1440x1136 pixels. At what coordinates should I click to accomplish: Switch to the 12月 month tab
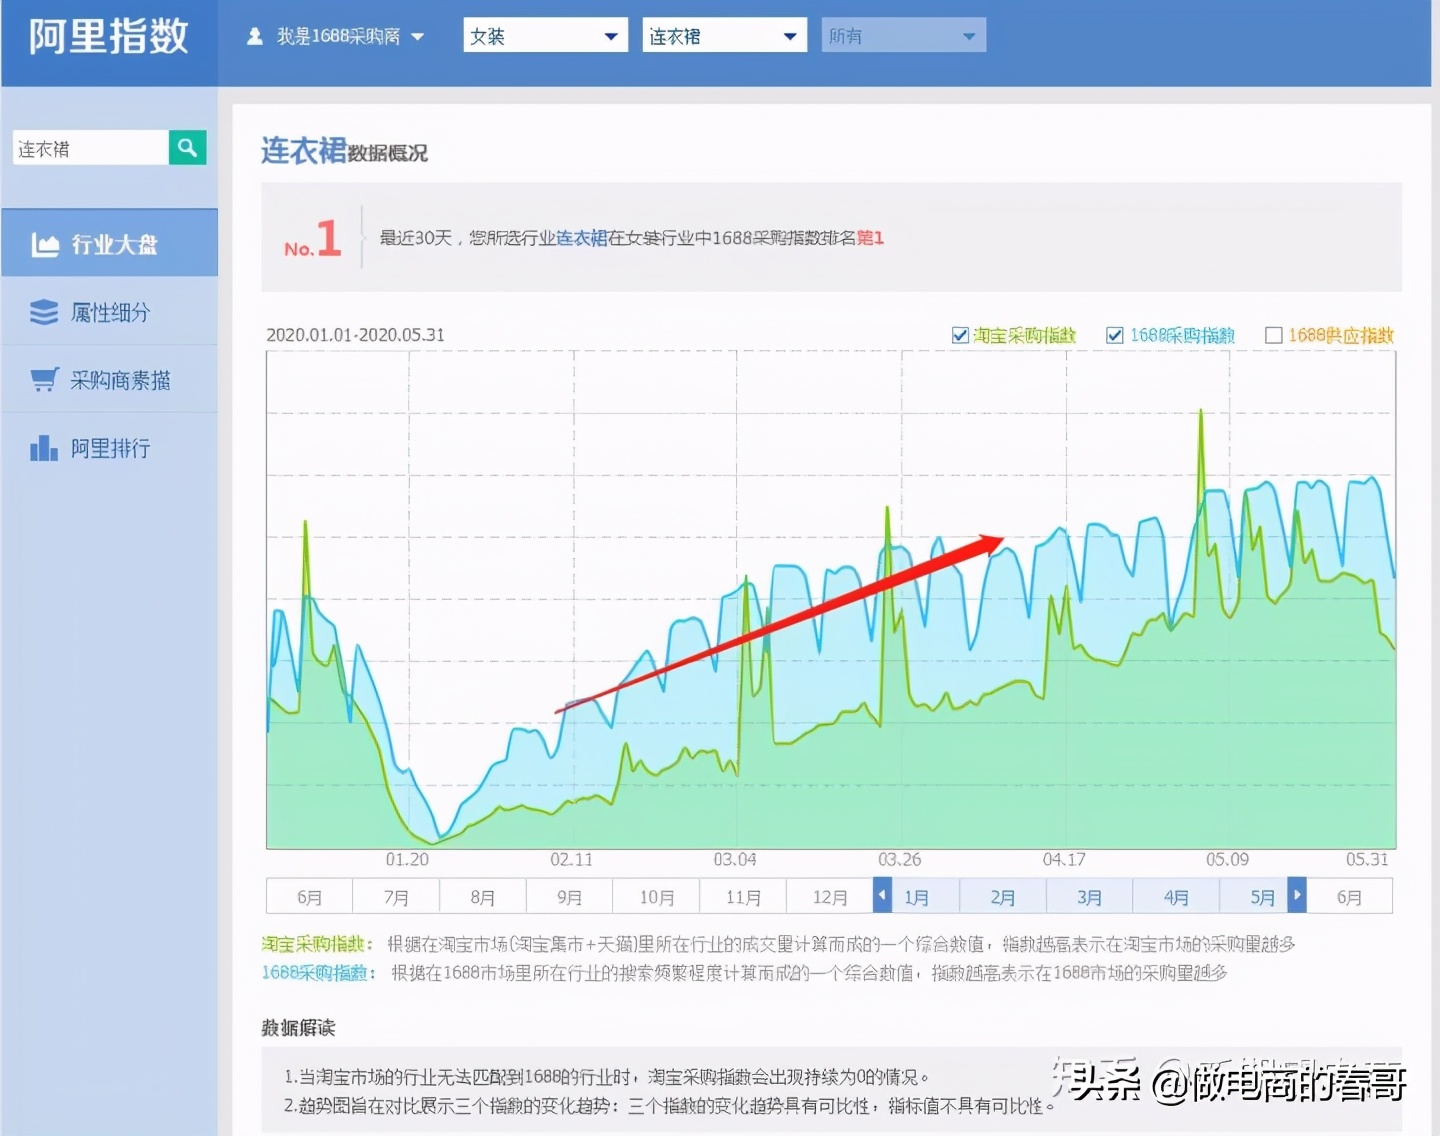coord(830,896)
